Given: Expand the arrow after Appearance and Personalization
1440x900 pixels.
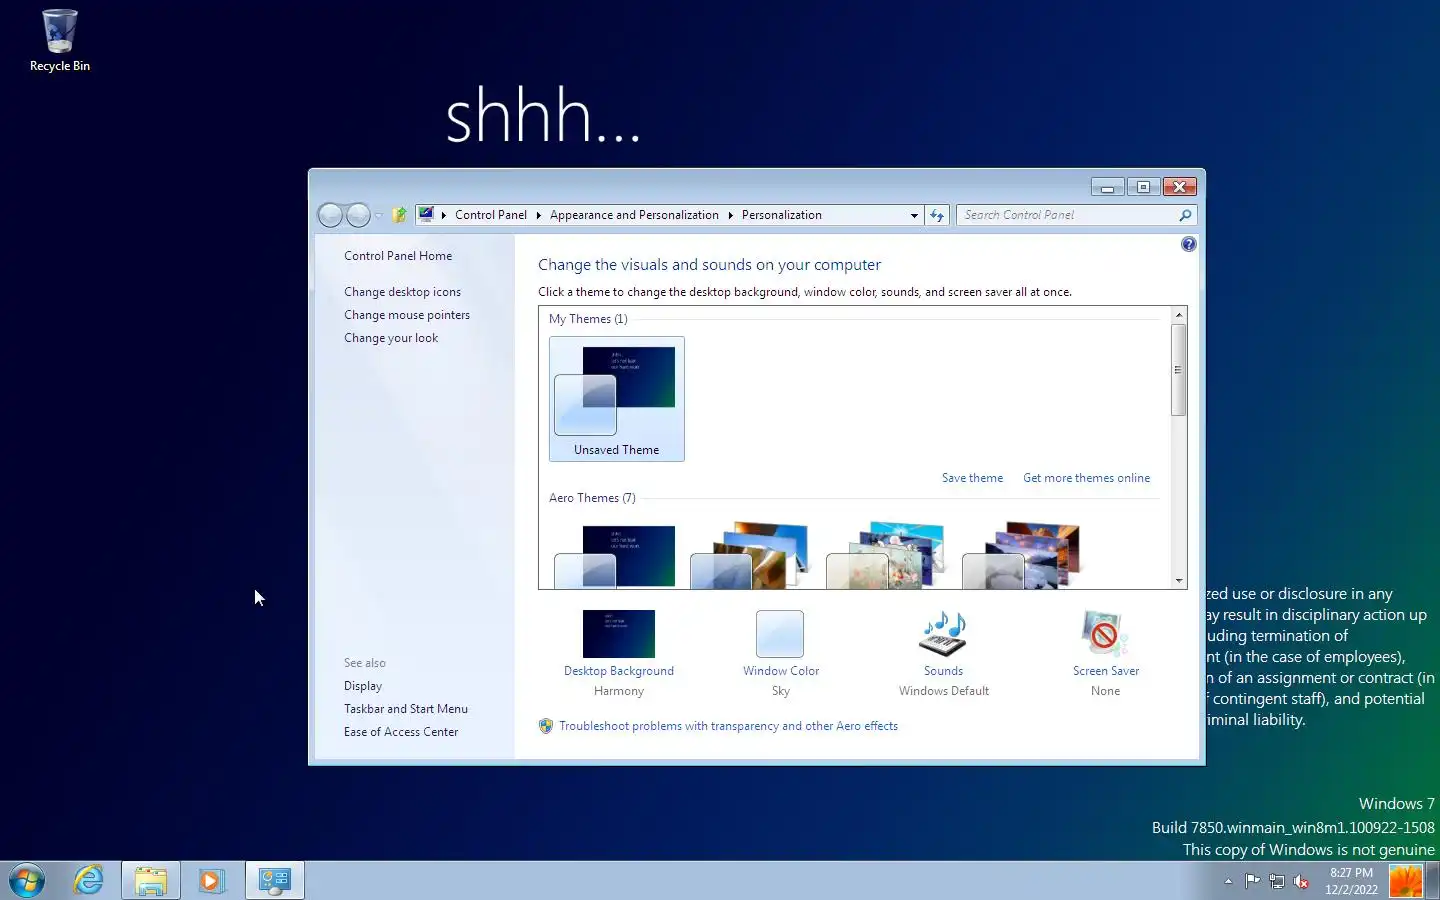Looking at the screenshot, I should 730,215.
